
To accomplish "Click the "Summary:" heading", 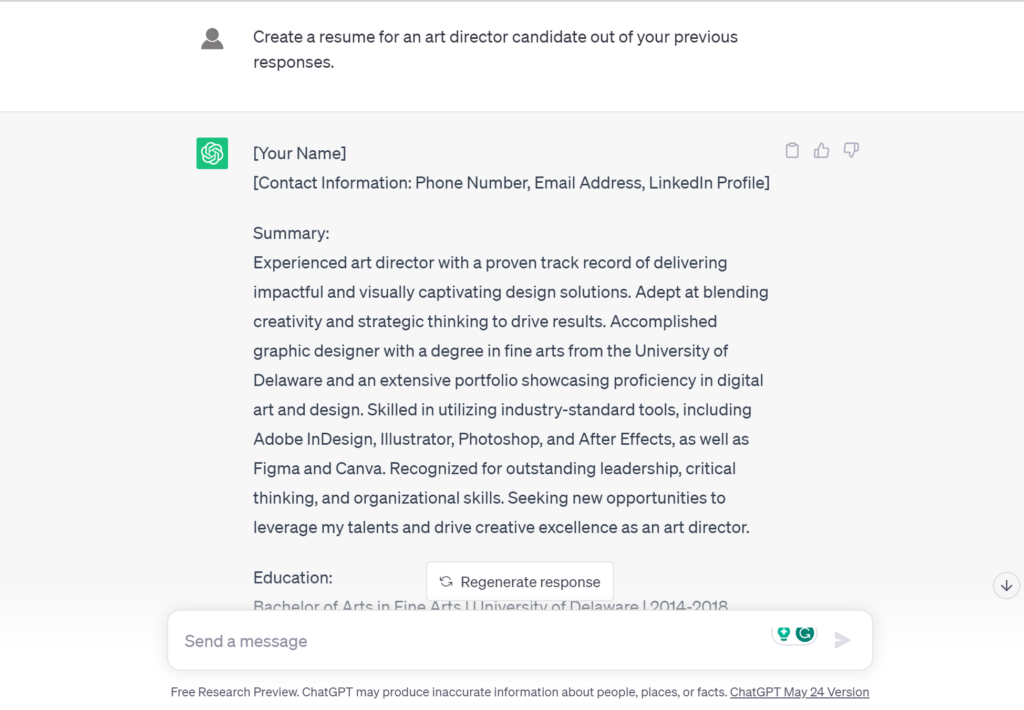I will [x=291, y=233].
